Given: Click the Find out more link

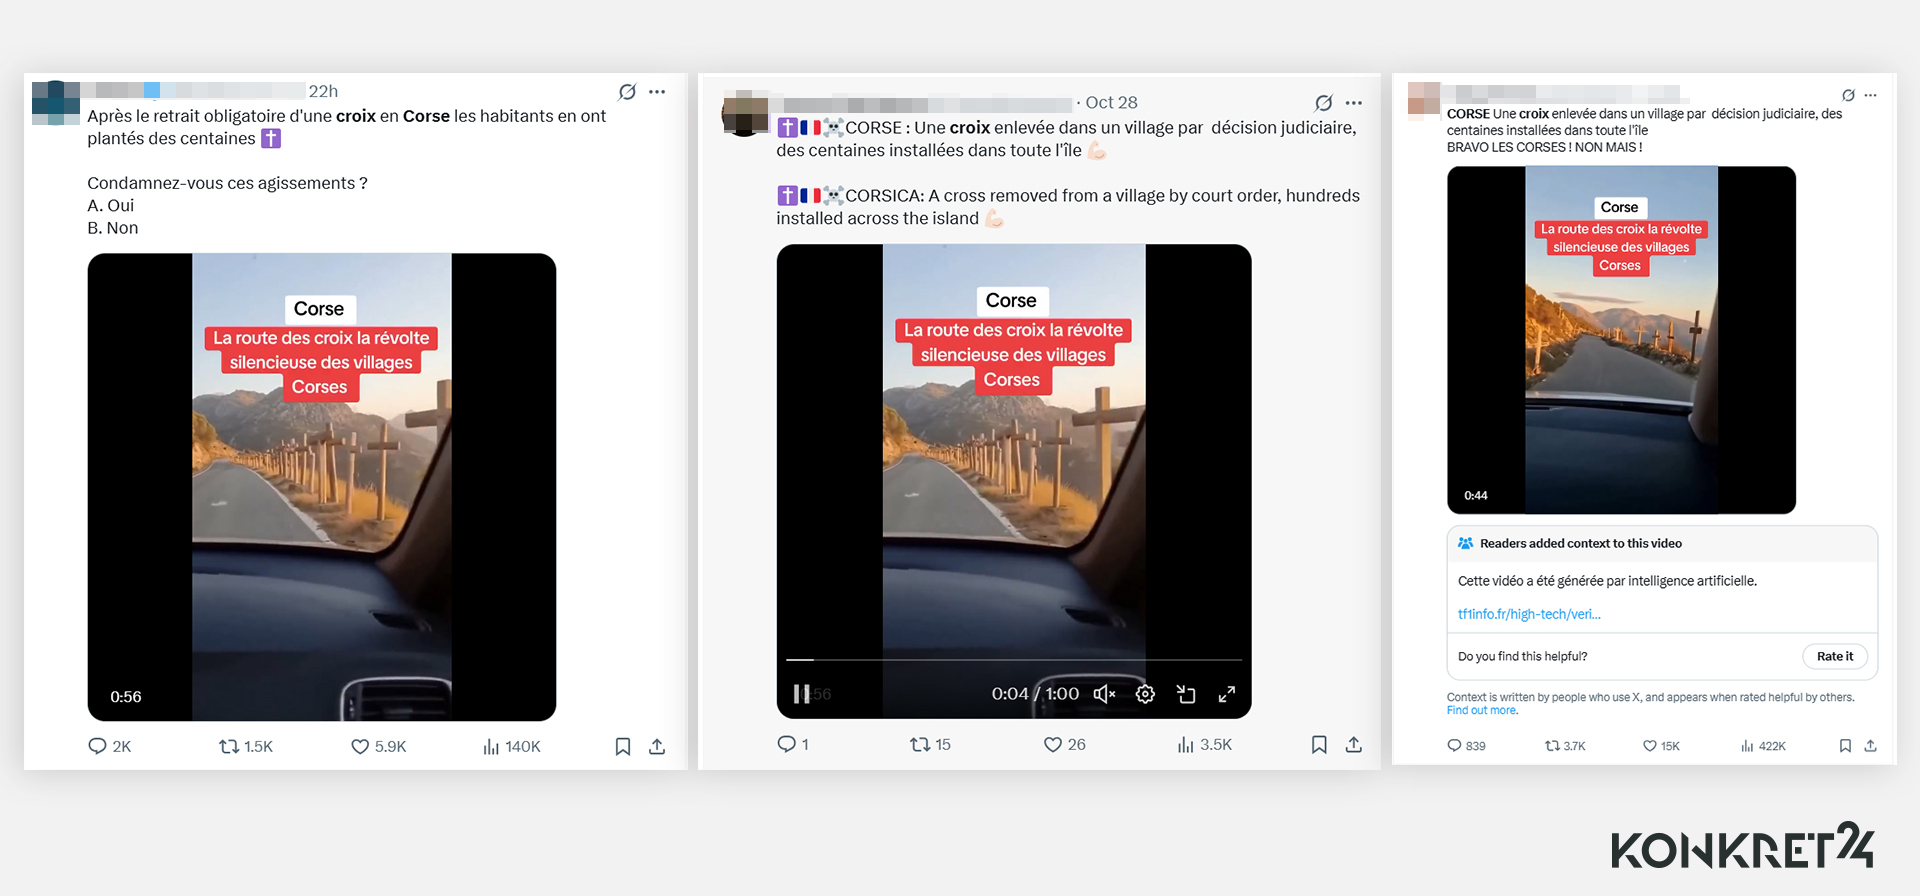Looking at the screenshot, I should (1482, 711).
